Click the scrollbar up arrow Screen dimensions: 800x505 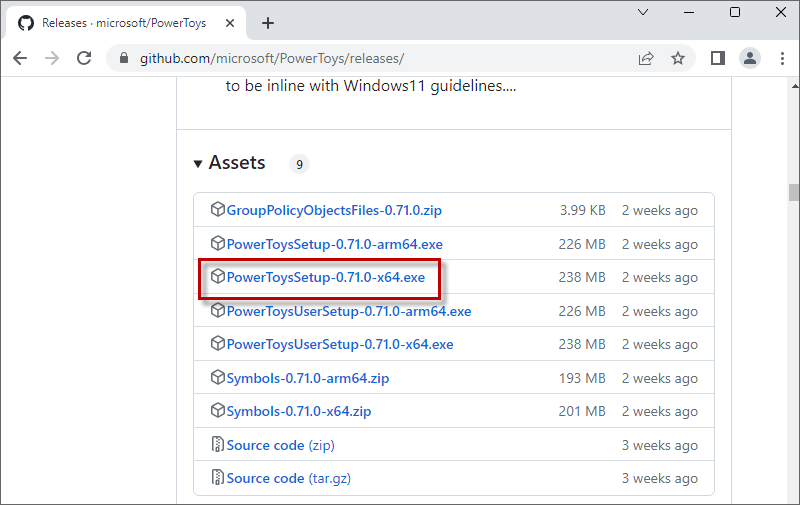pyautogui.click(x=794, y=86)
